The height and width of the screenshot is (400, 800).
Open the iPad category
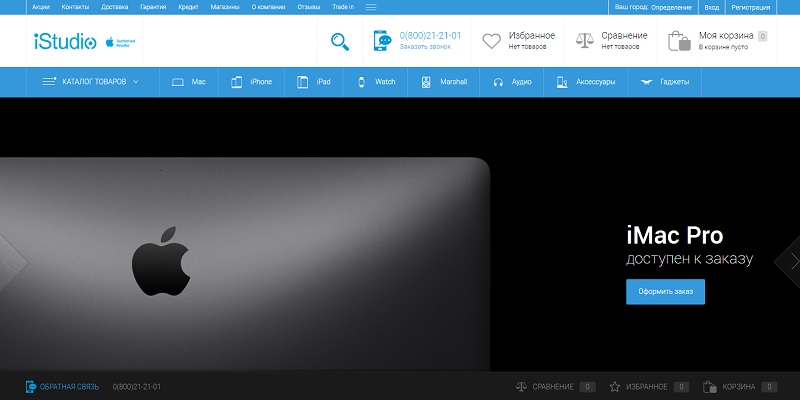323,82
